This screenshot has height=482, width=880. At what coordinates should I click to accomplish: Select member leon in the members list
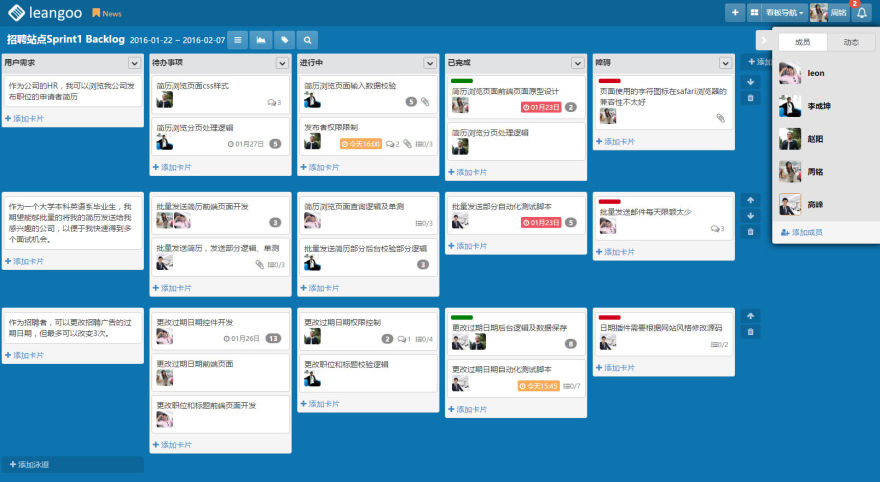point(816,74)
